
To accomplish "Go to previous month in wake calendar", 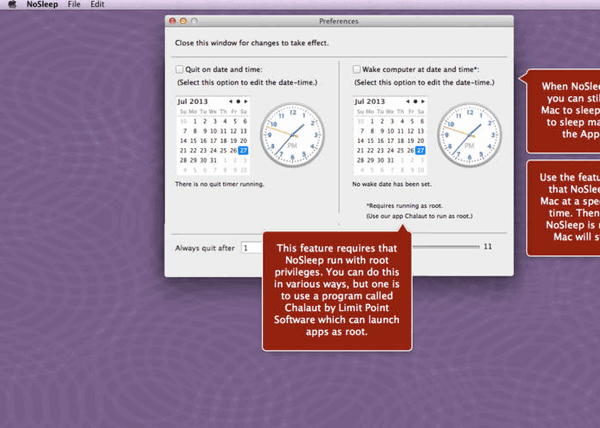I will pyautogui.click(x=408, y=101).
